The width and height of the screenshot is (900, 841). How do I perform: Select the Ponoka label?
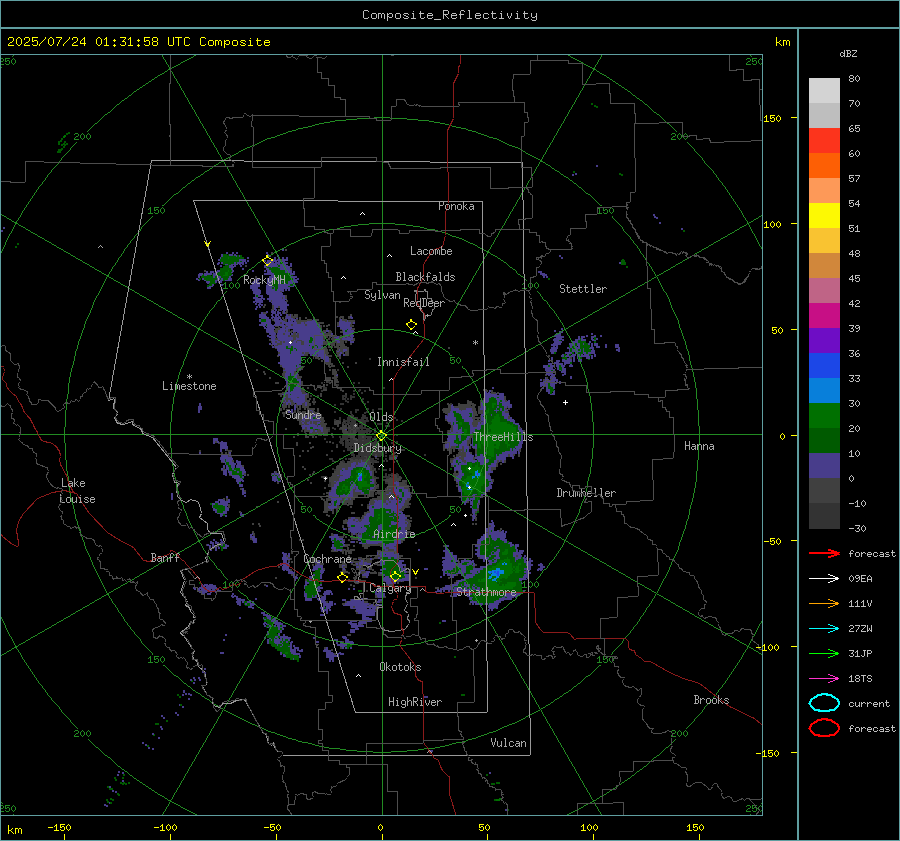click(456, 206)
